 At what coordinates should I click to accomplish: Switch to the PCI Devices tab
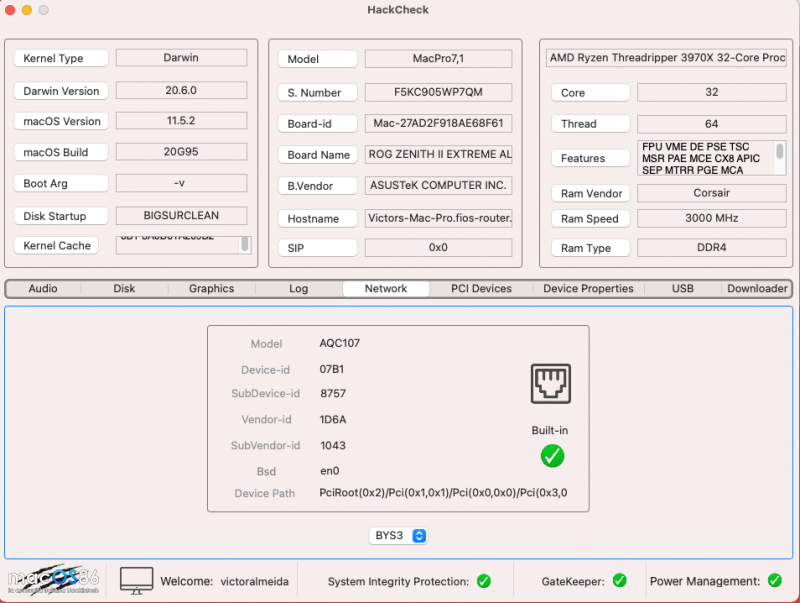tap(482, 288)
